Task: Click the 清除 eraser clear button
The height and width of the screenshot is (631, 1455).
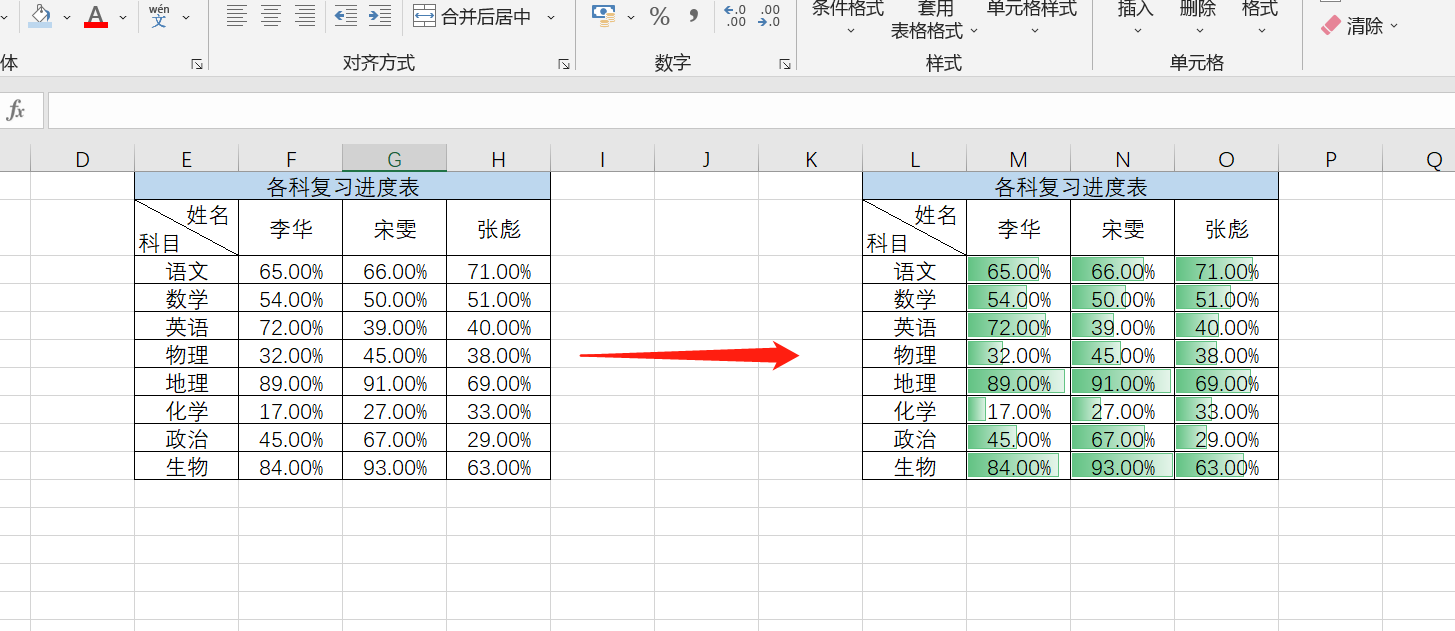Action: pos(1360,26)
